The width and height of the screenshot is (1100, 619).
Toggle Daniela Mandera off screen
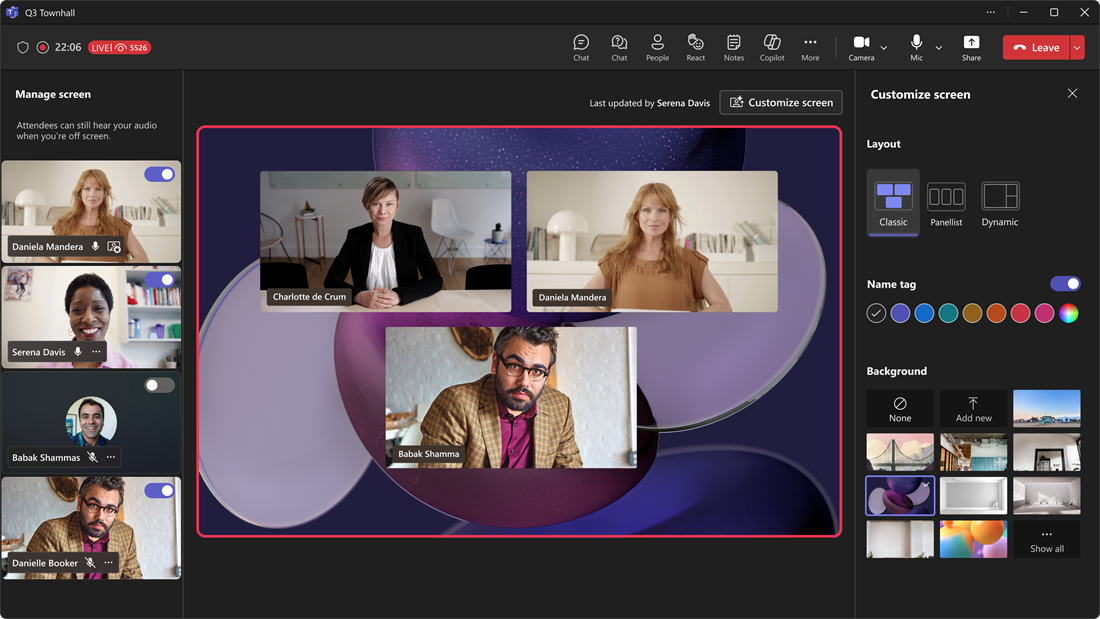pos(159,174)
